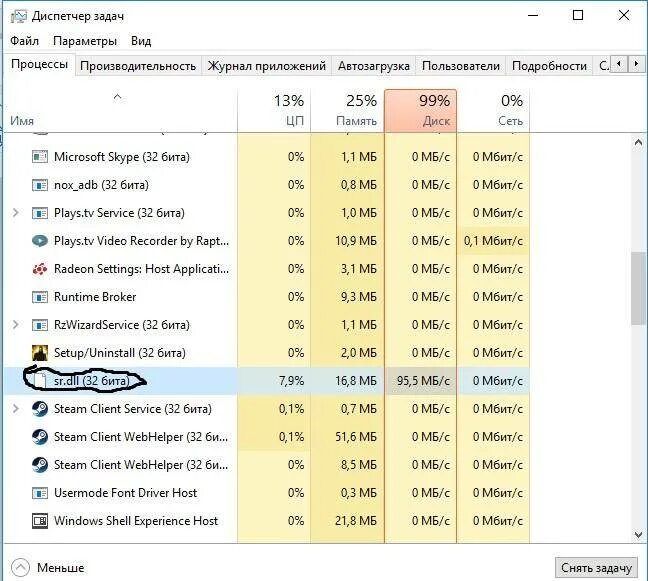Switch to the Журнал приложений tab
Screen dimensions: 648x581
[x=267, y=66]
